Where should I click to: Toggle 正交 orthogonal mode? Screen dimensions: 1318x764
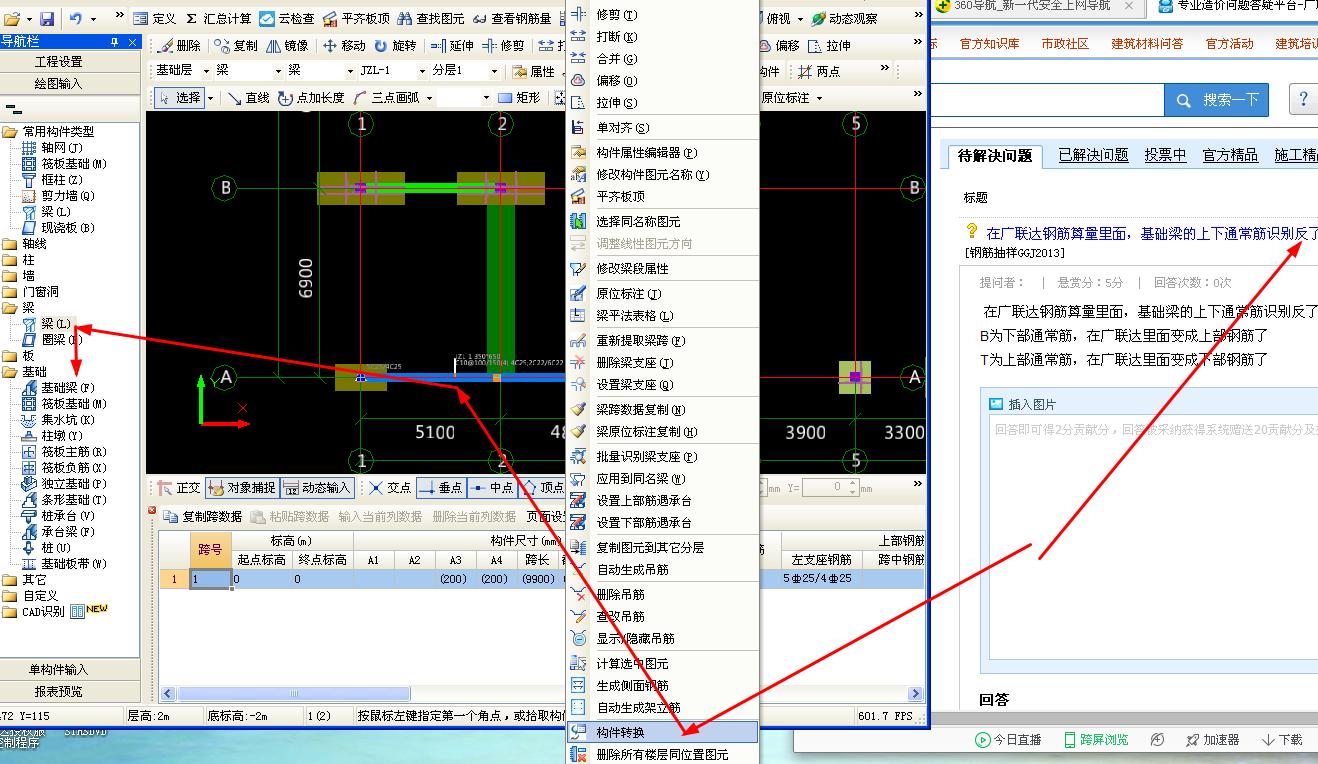(x=179, y=488)
